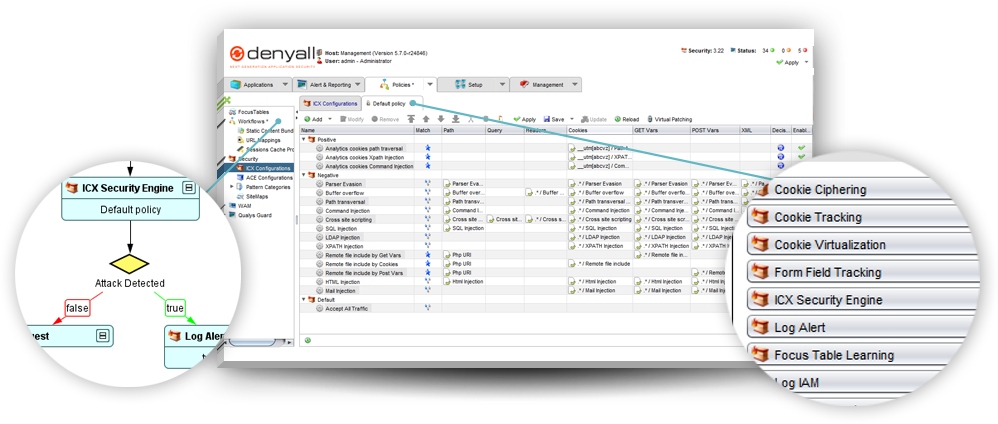Screen dimensions: 998x424
Task: Click the Status indicator at top right
Action: click(742, 50)
